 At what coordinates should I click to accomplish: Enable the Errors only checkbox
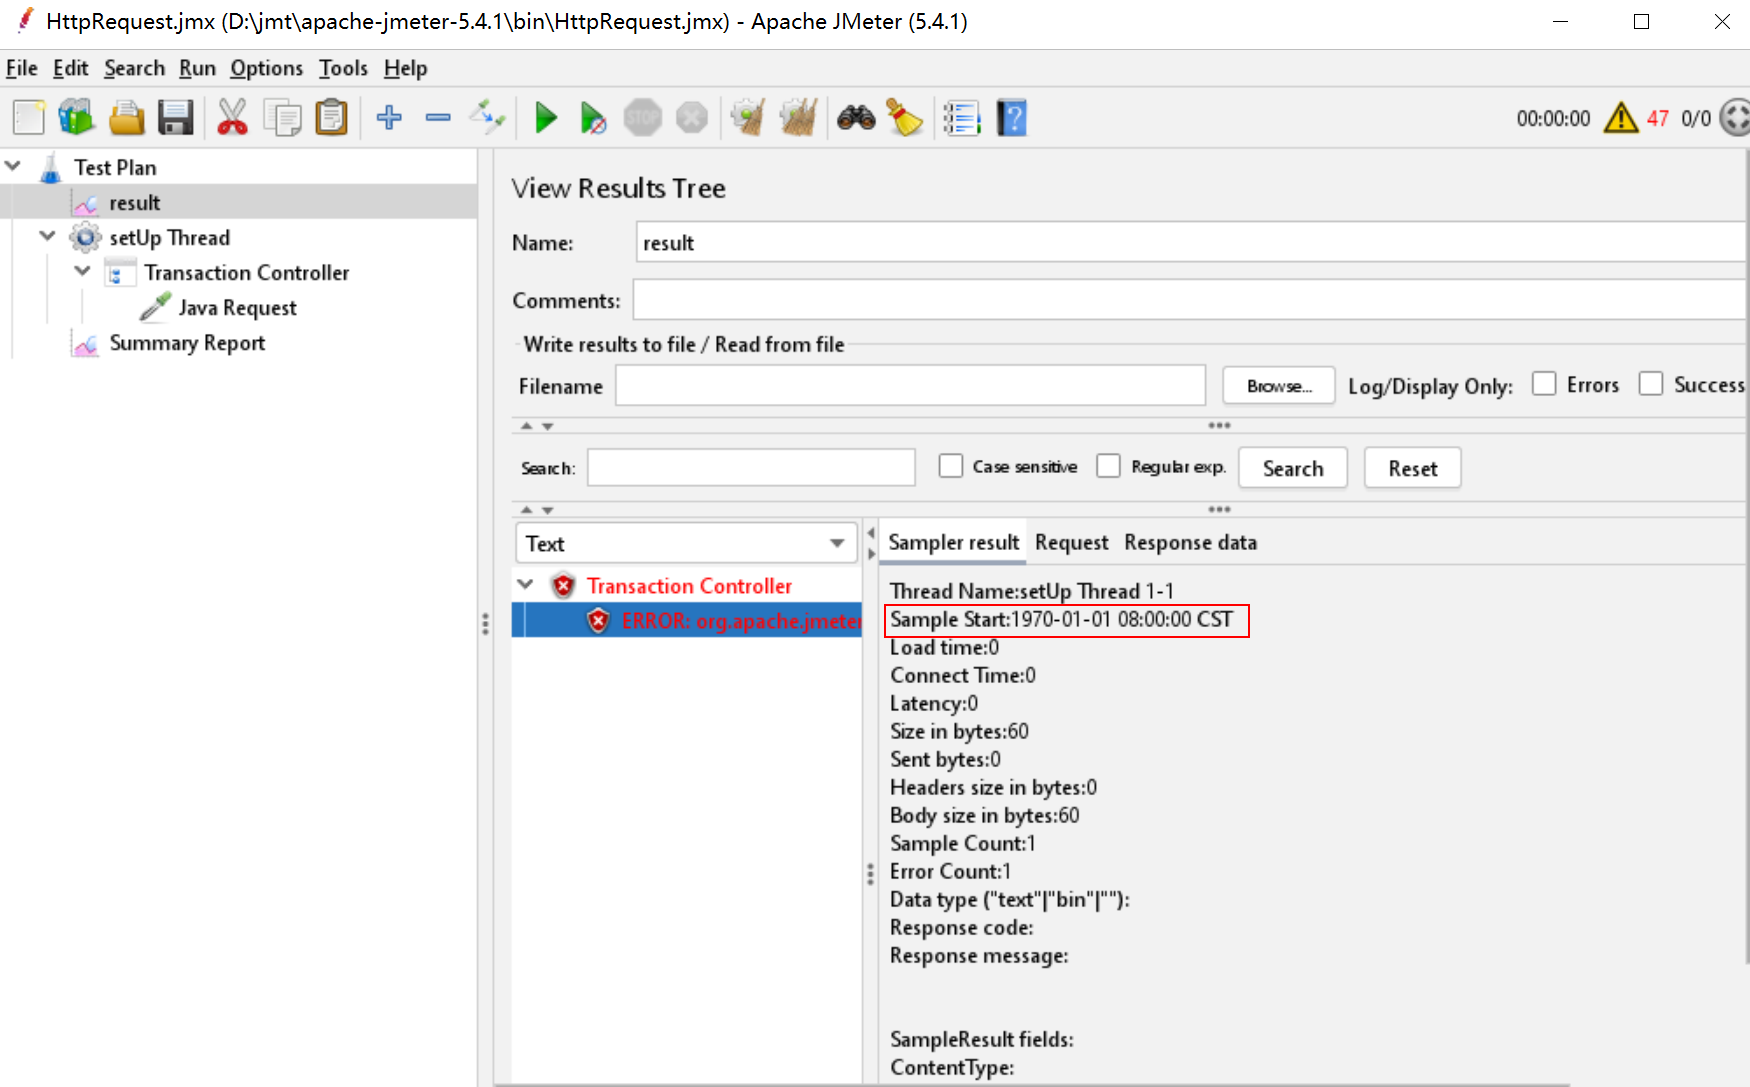(1544, 384)
